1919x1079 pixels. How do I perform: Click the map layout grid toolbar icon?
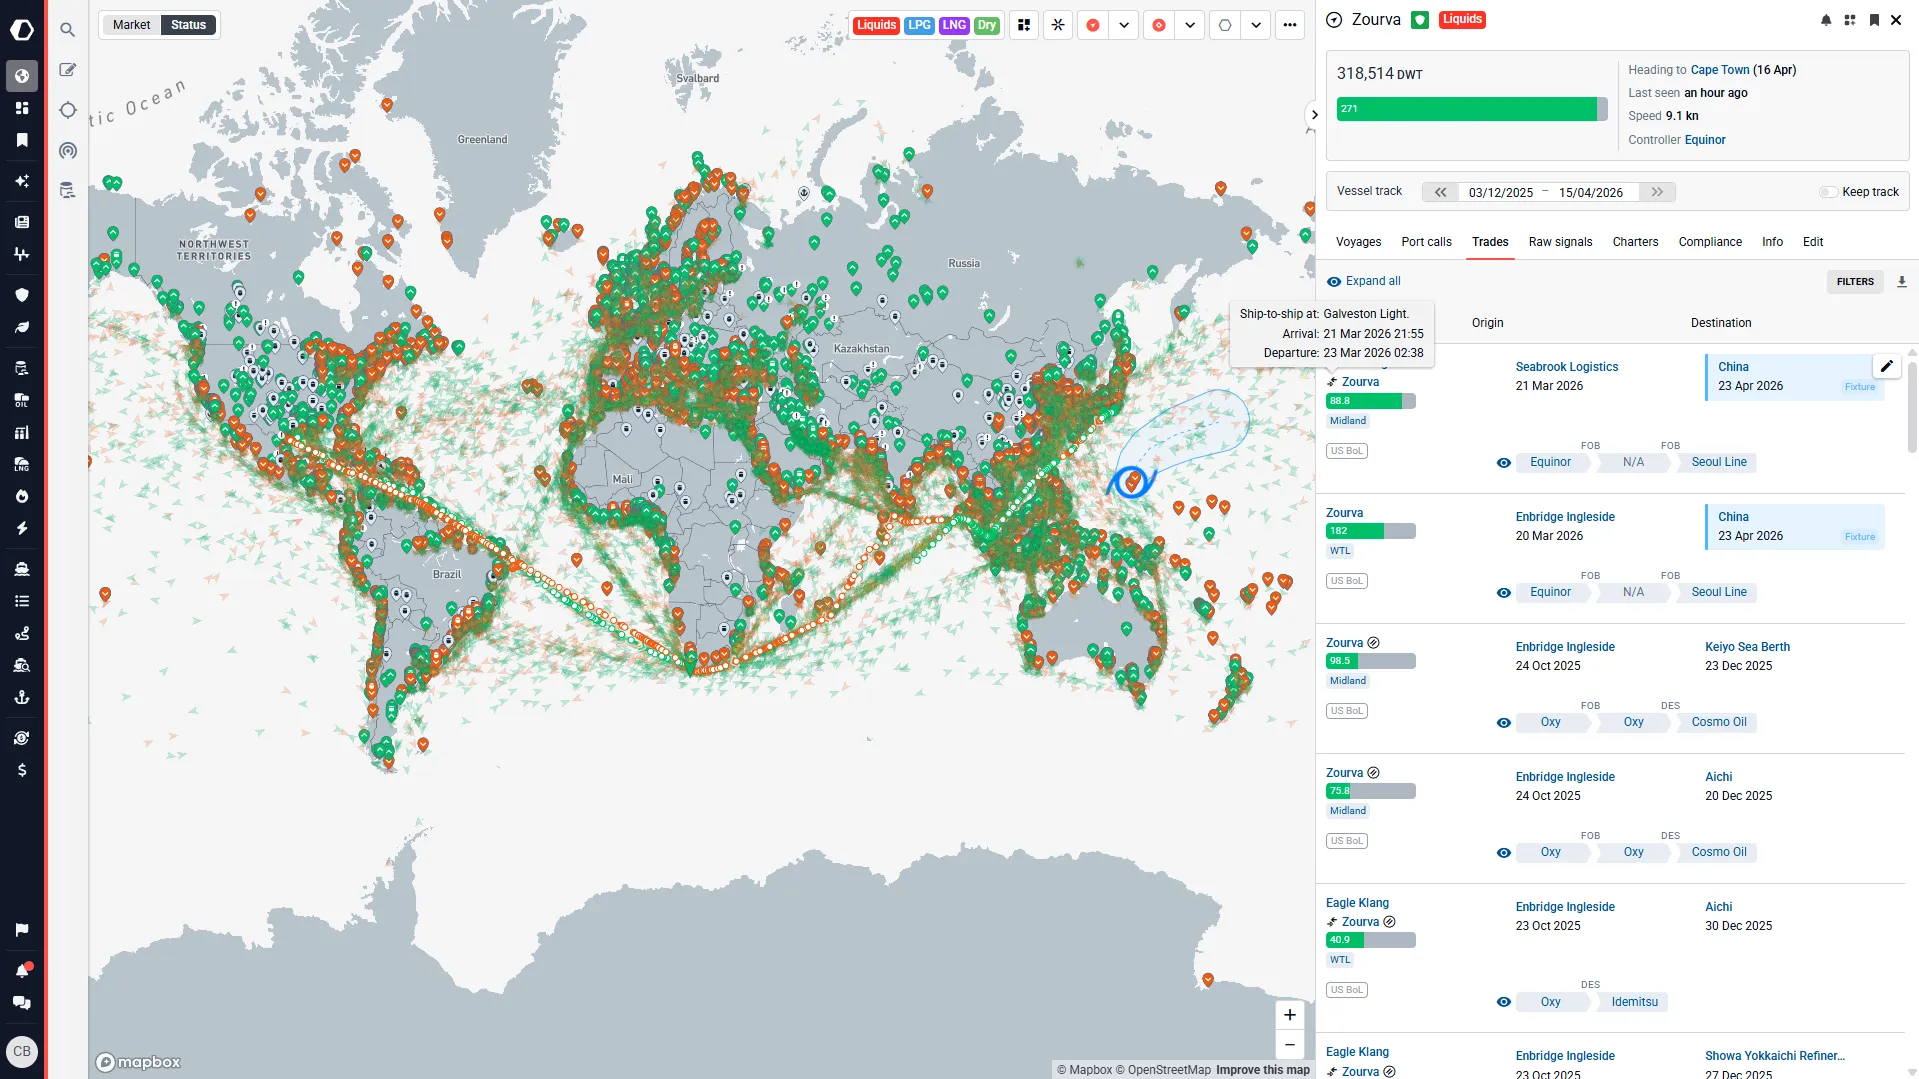pyautogui.click(x=1024, y=25)
